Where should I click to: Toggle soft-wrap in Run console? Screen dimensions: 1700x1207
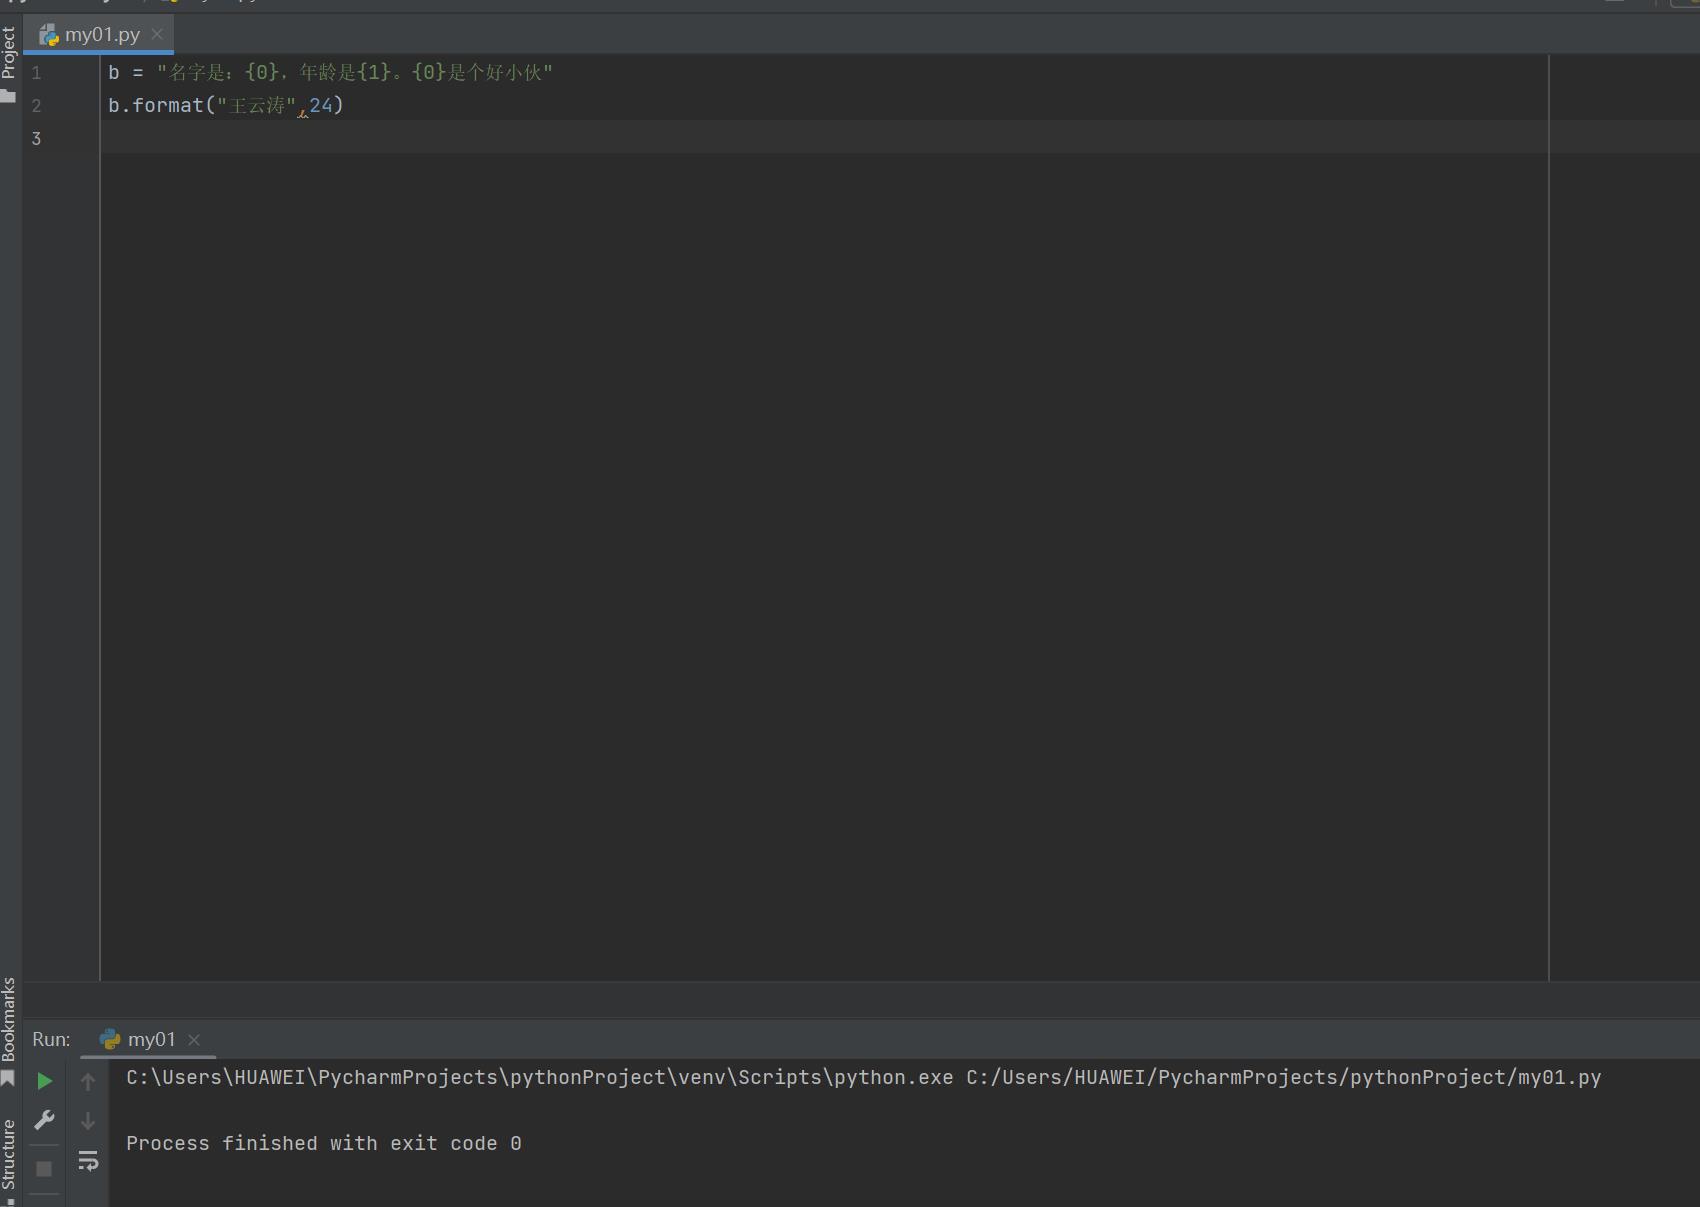coord(88,1161)
